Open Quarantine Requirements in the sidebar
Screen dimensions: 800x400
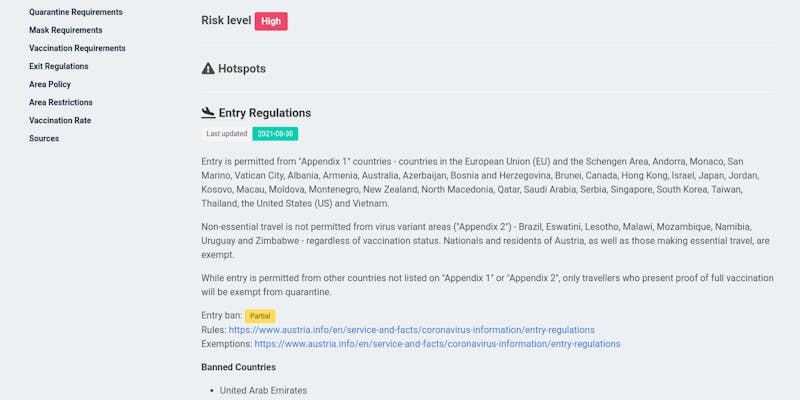coord(76,12)
